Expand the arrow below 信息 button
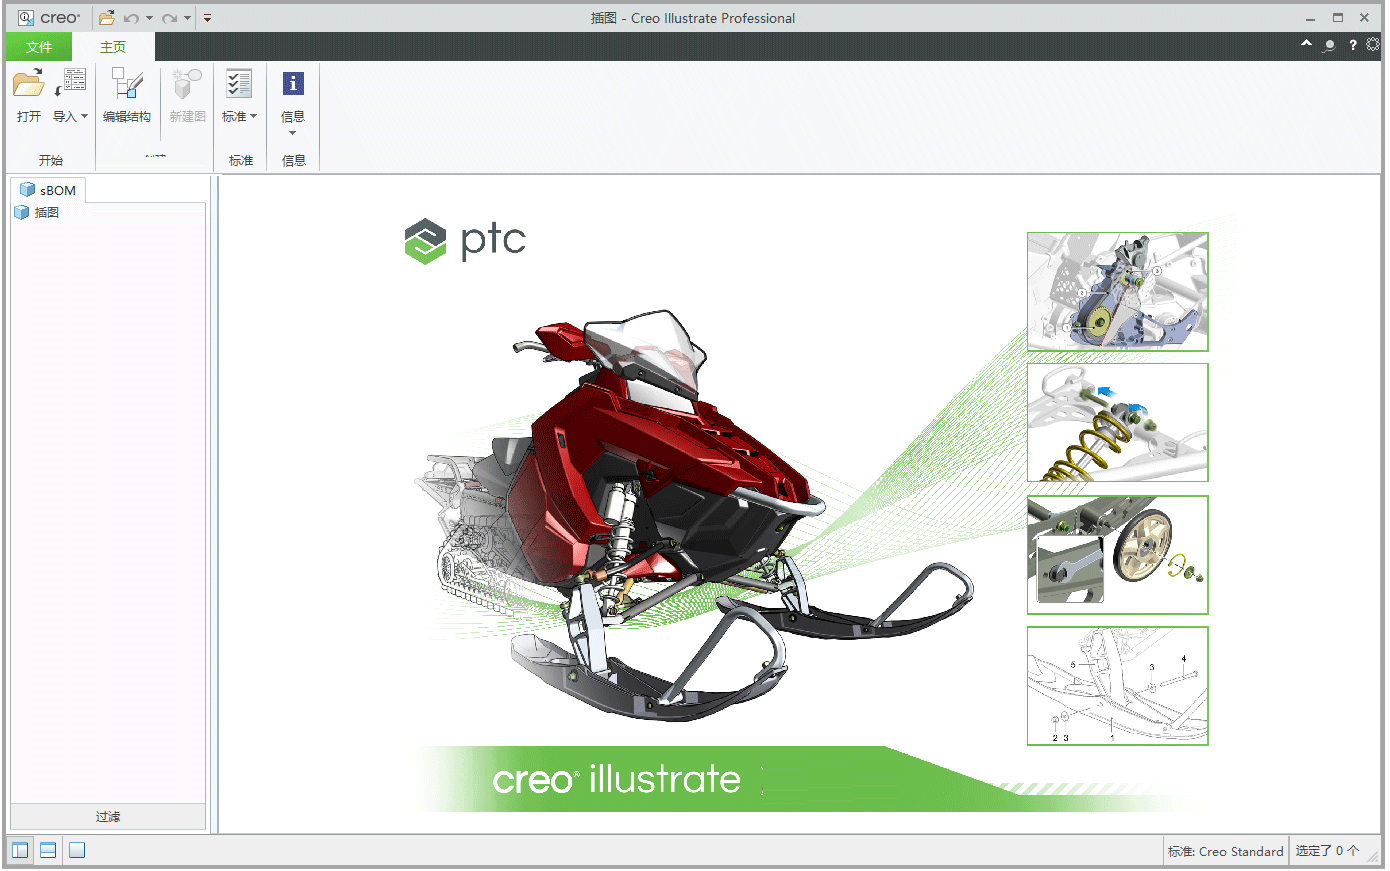Screen dimensions: 1390x871 click(293, 133)
